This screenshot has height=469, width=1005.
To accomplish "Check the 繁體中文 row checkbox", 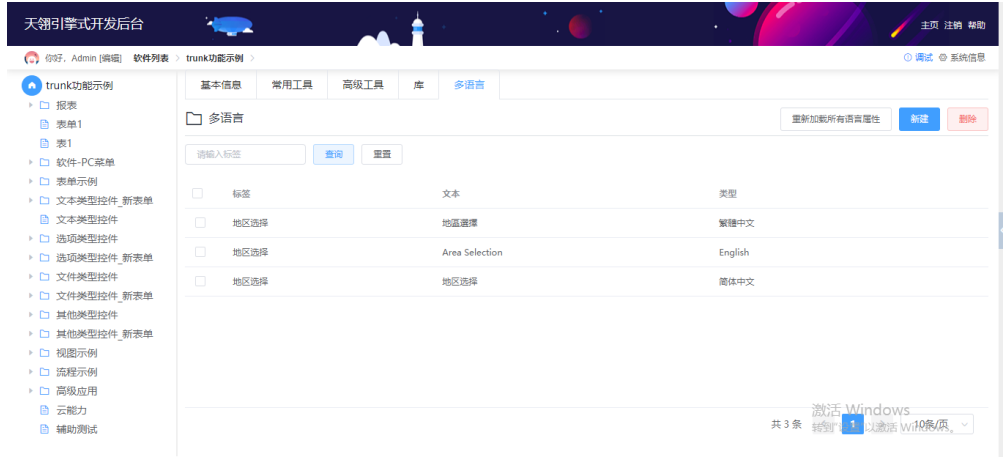I will point(200,223).
